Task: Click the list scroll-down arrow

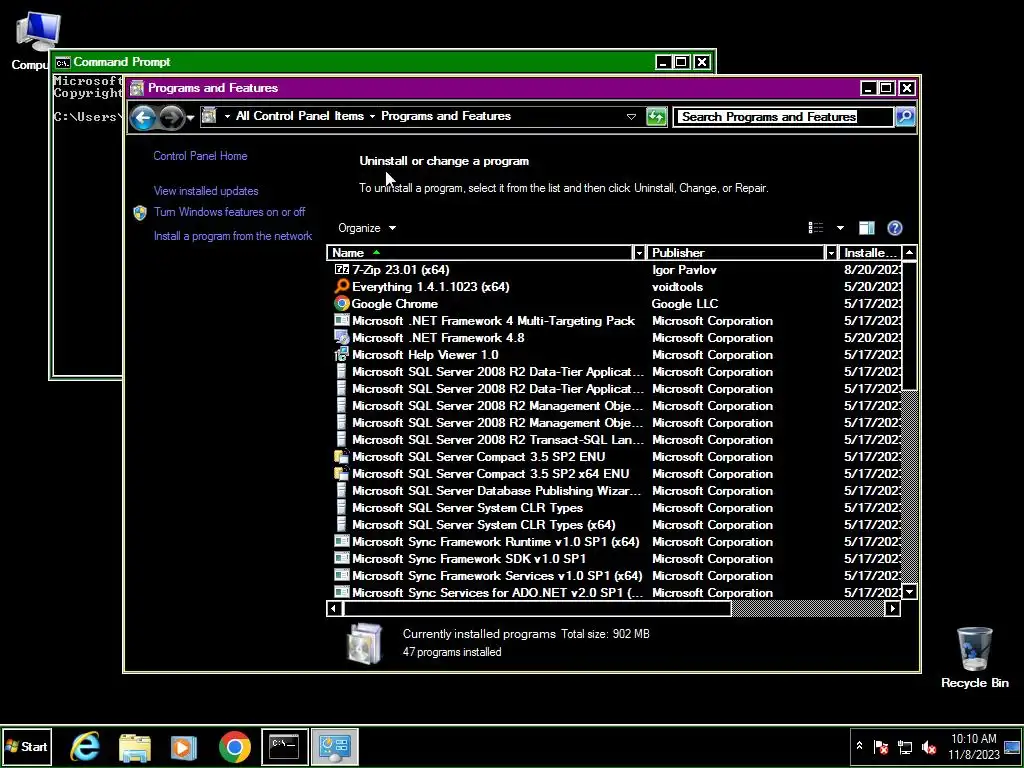Action: pyautogui.click(x=909, y=592)
